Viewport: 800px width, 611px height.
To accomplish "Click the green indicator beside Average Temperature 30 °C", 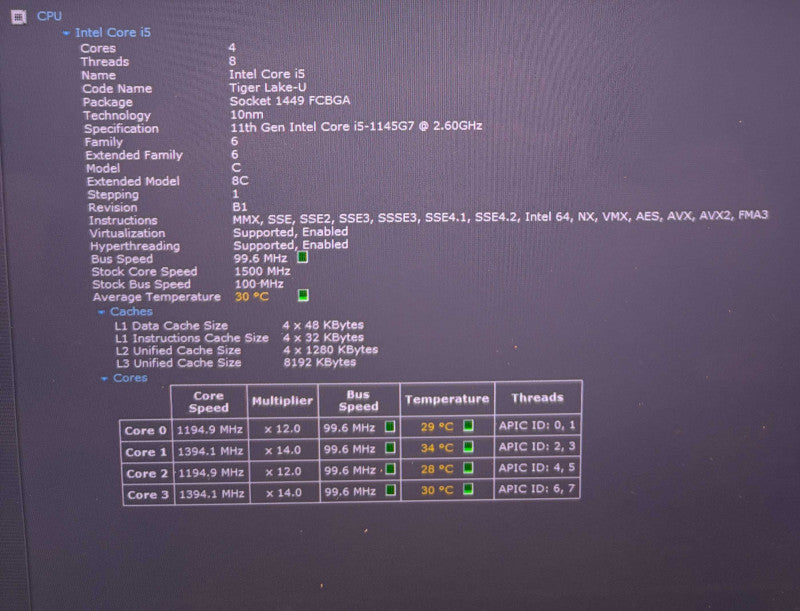I will click(303, 295).
